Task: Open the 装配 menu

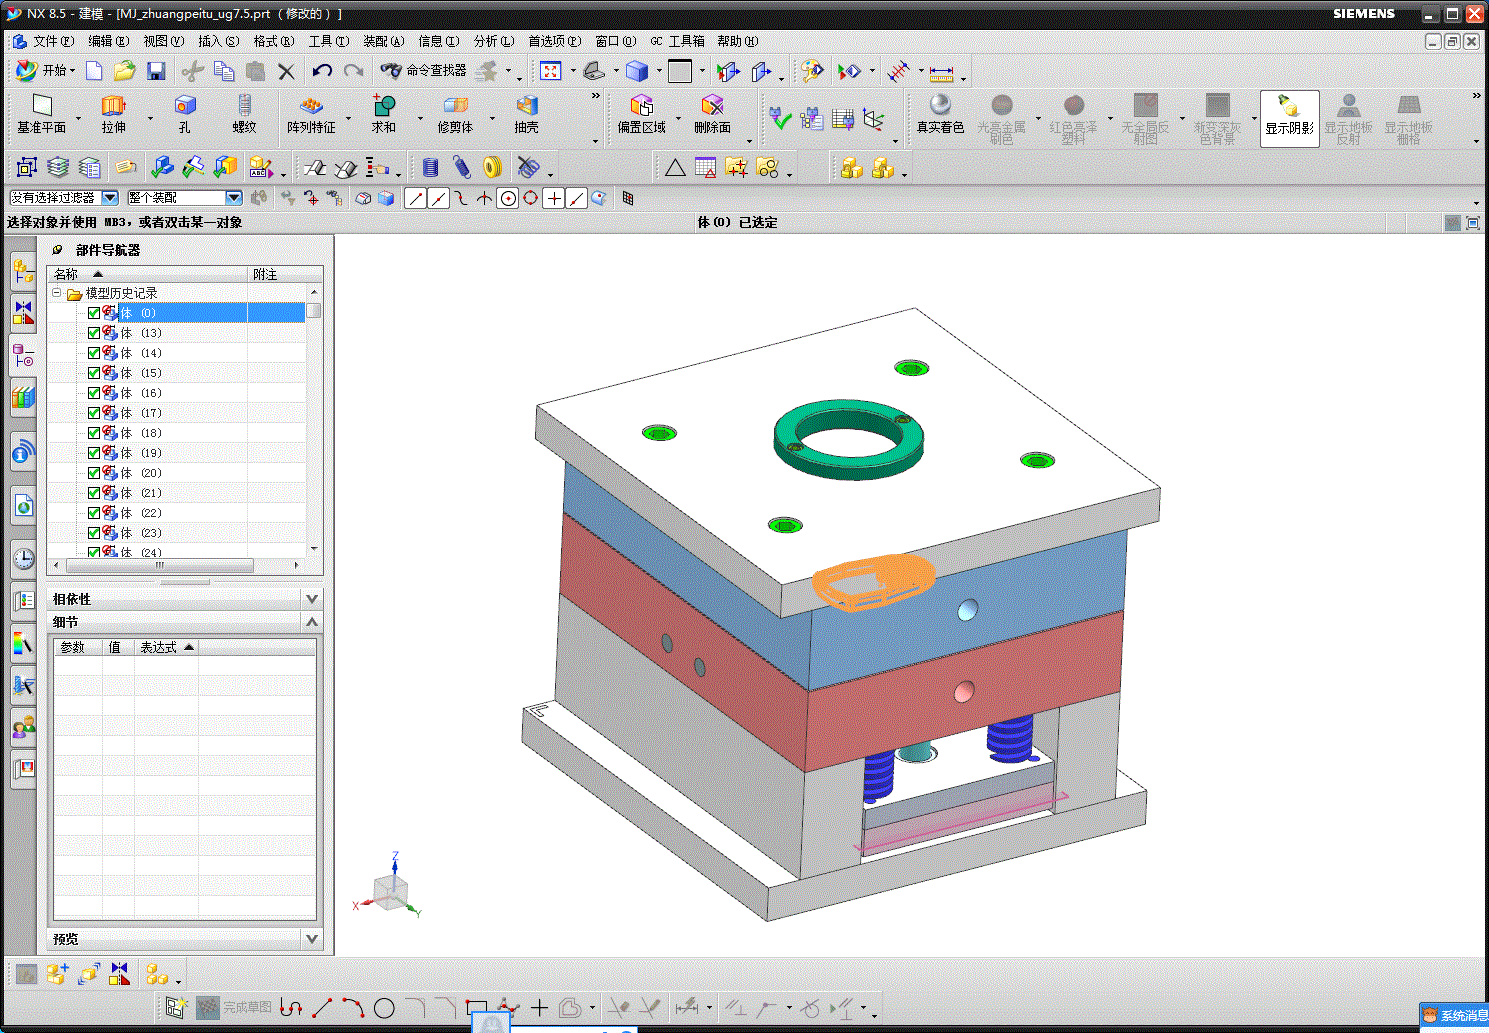Action: pyautogui.click(x=384, y=41)
